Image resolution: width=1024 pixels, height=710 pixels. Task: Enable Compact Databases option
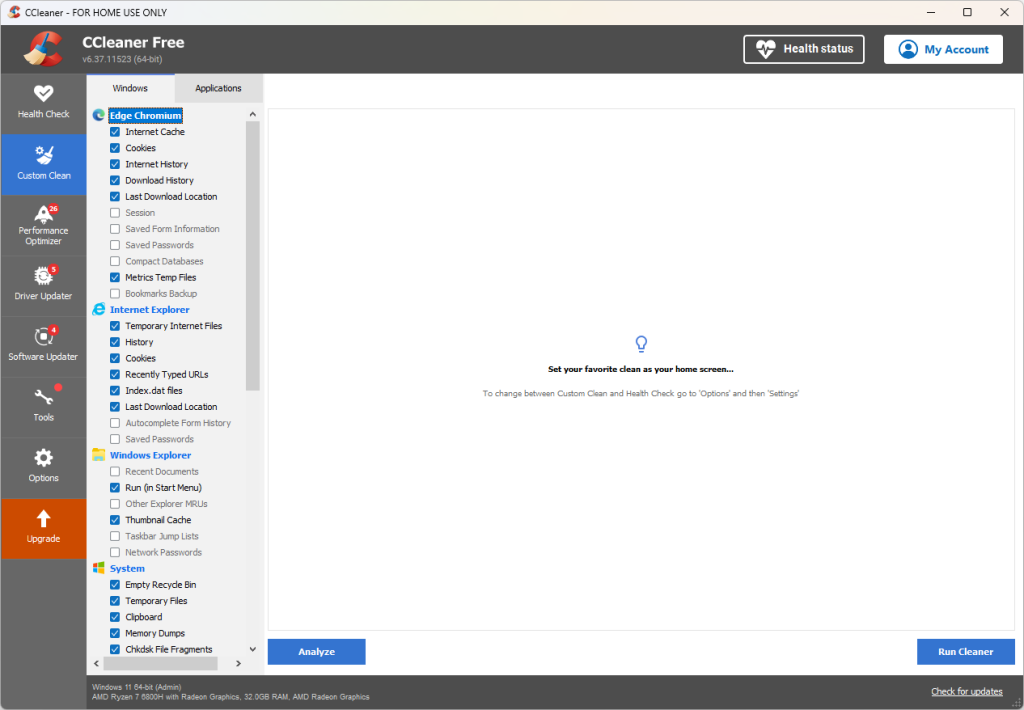click(115, 261)
